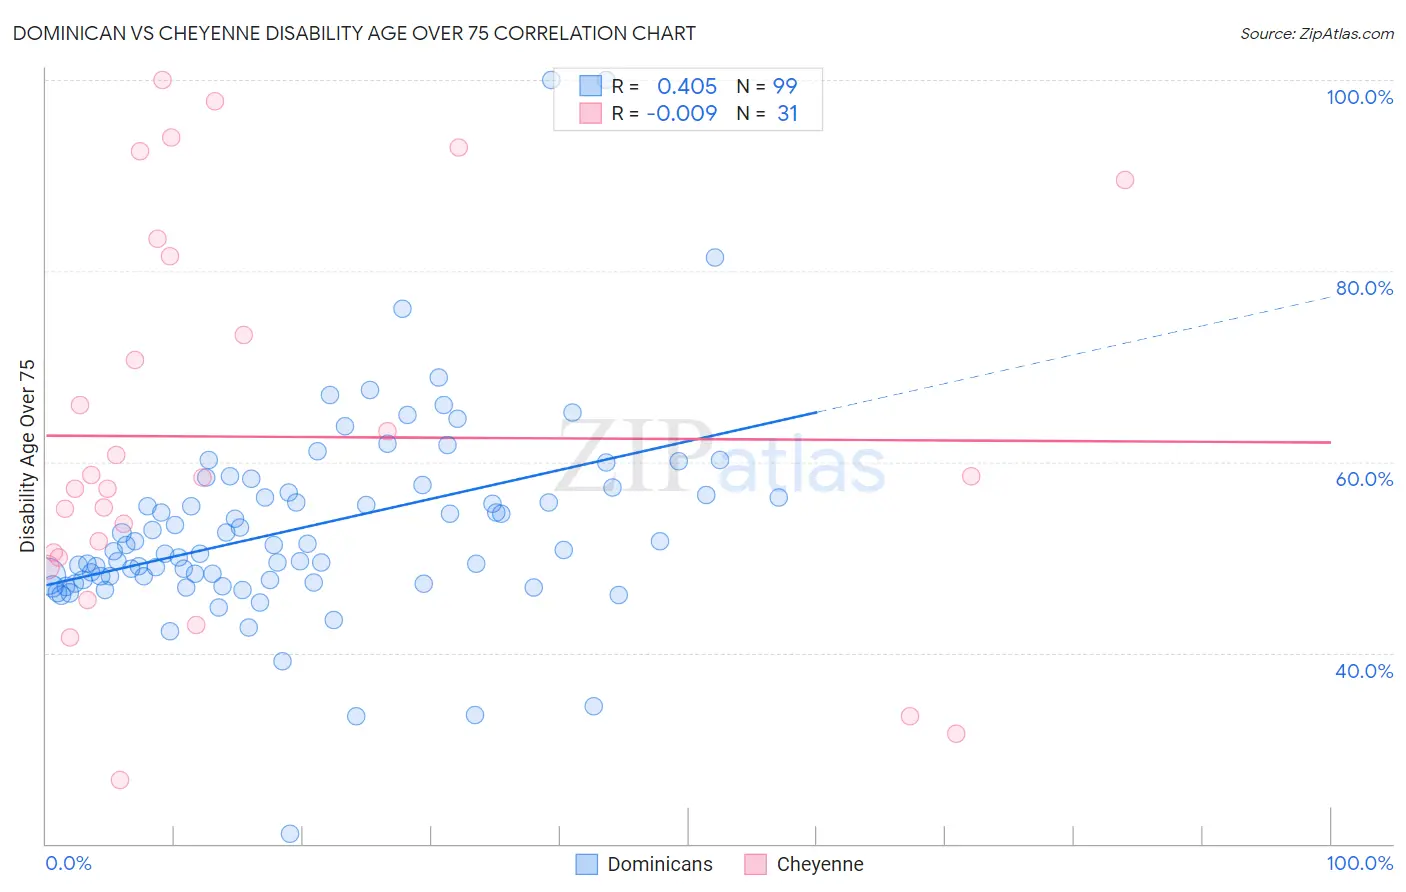The image size is (1406, 892).
Task: Select the Dominicans legend label
Action: pos(660,864)
